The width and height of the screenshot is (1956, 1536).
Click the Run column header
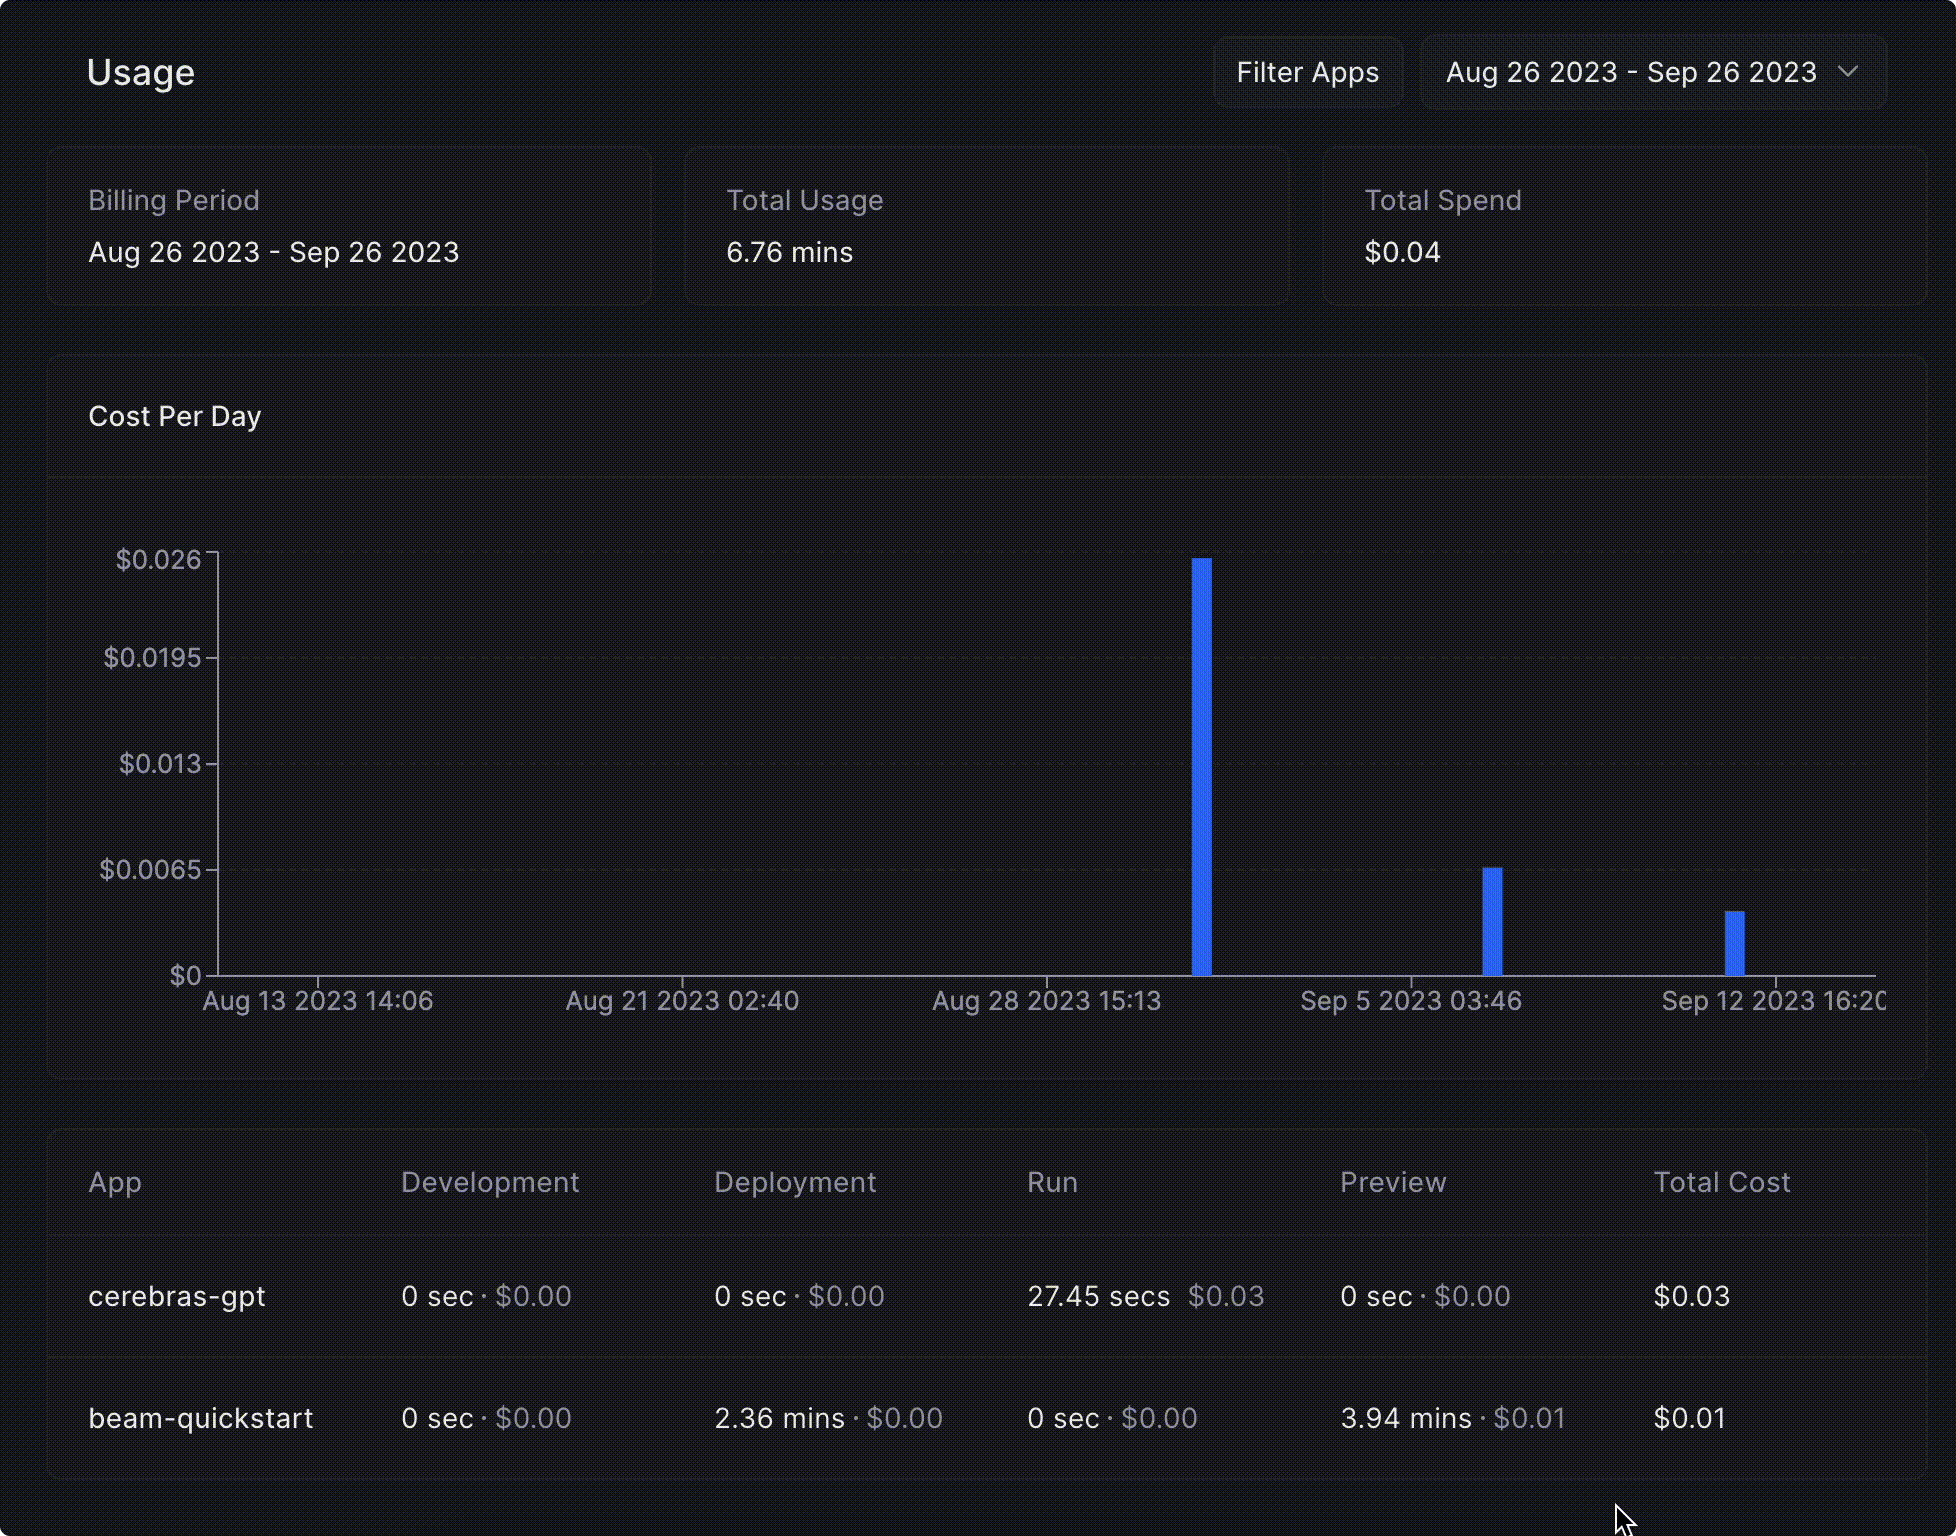[x=1052, y=1182]
